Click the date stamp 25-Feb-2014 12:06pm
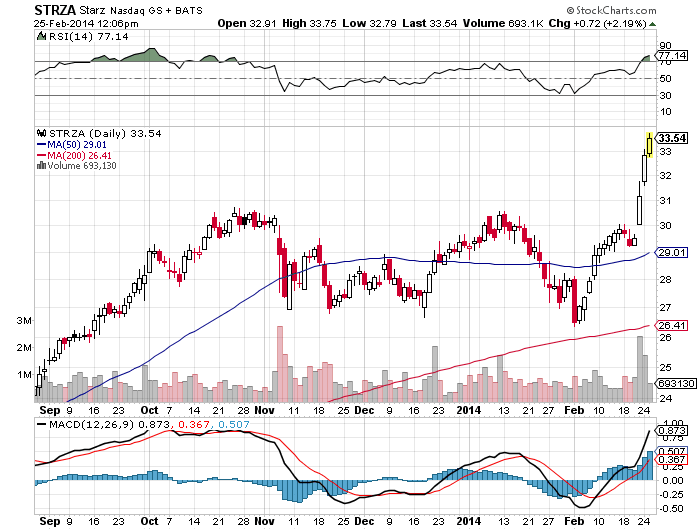The height and width of the screenshot is (530, 700). 86,24
